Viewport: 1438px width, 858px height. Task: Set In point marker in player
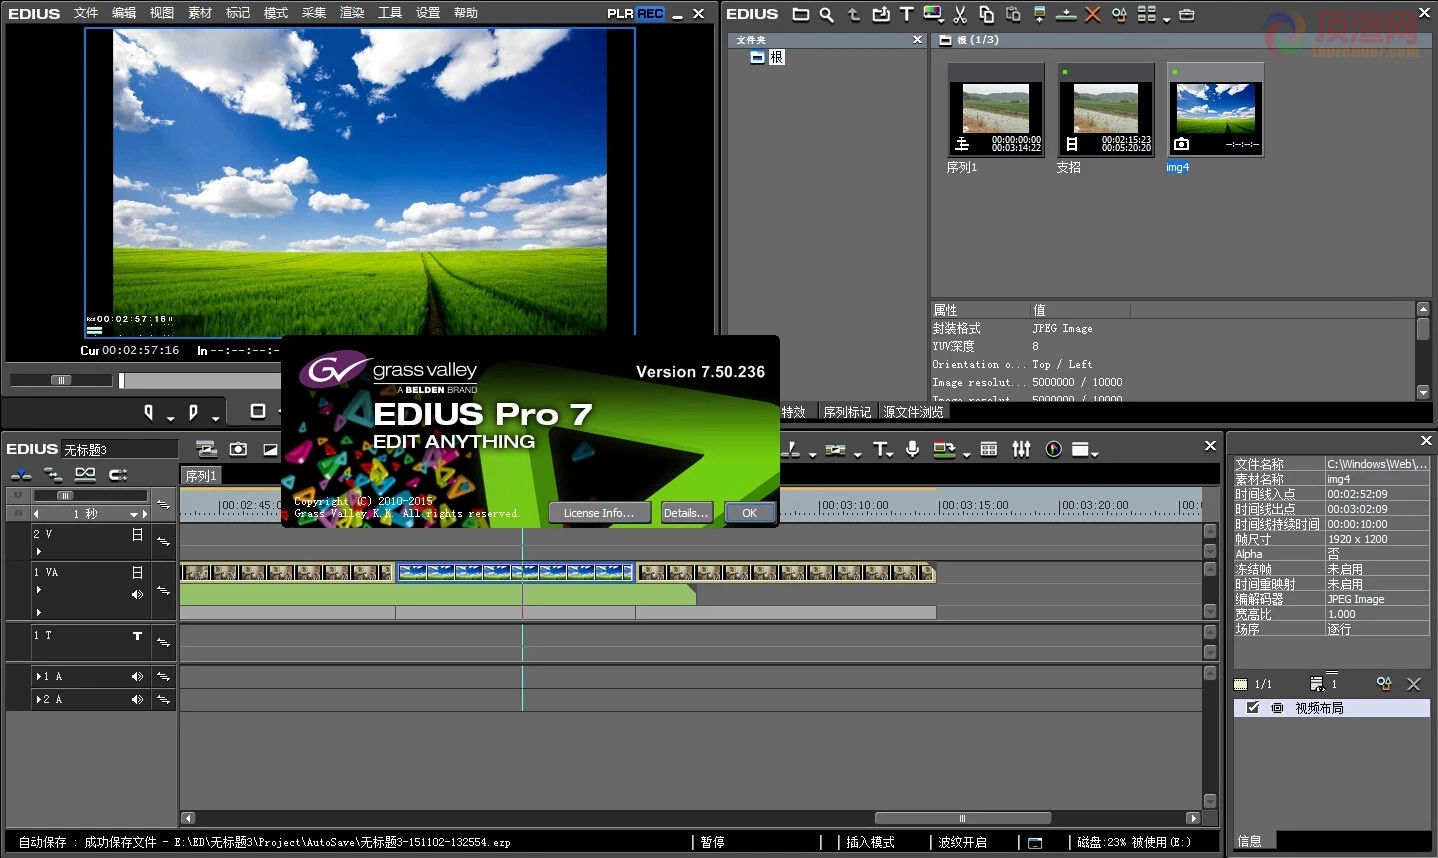[149, 411]
